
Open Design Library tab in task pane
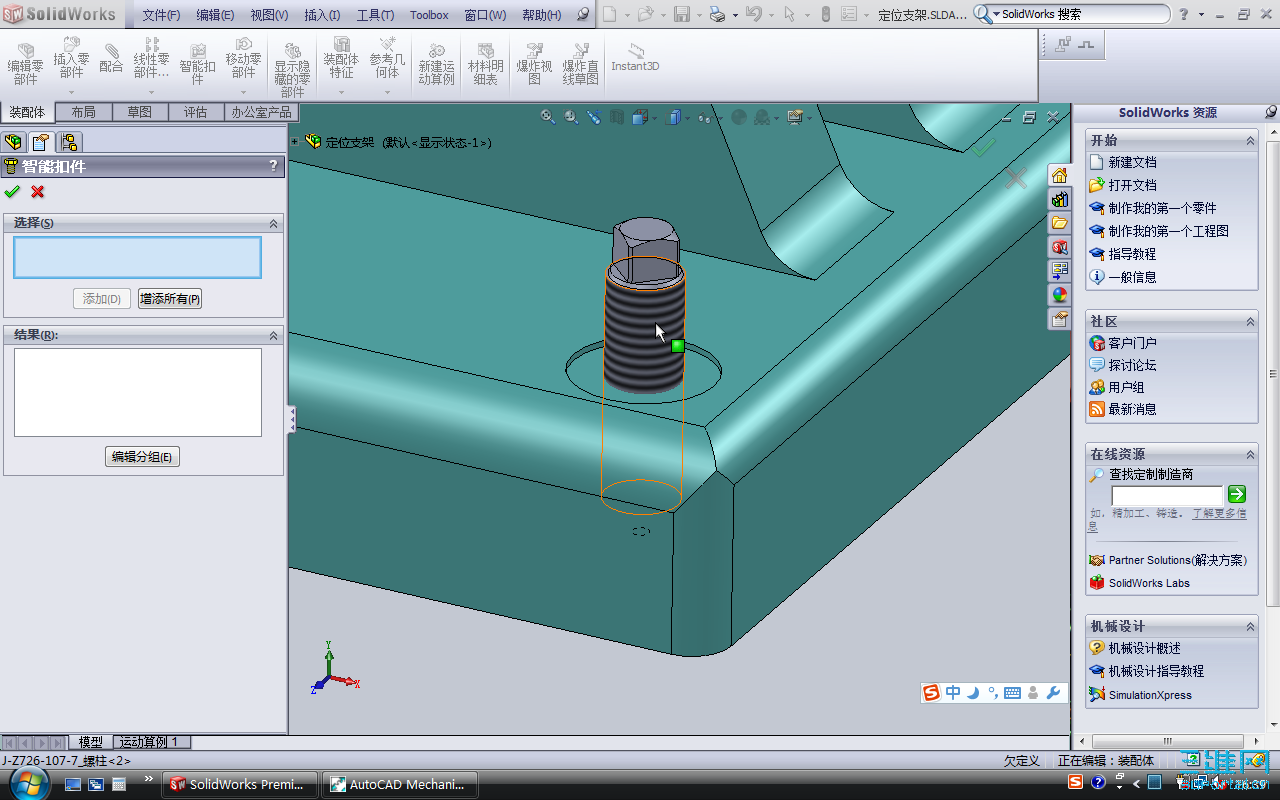[x=1059, y=199]
